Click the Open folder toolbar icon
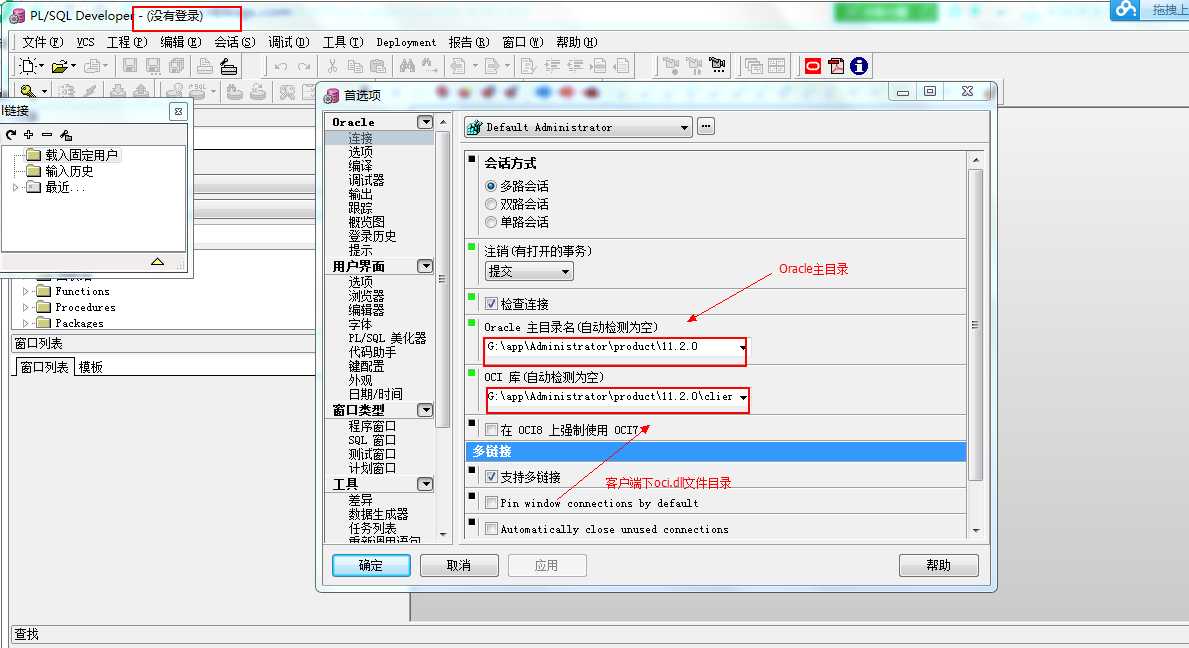 coord(59,67)
